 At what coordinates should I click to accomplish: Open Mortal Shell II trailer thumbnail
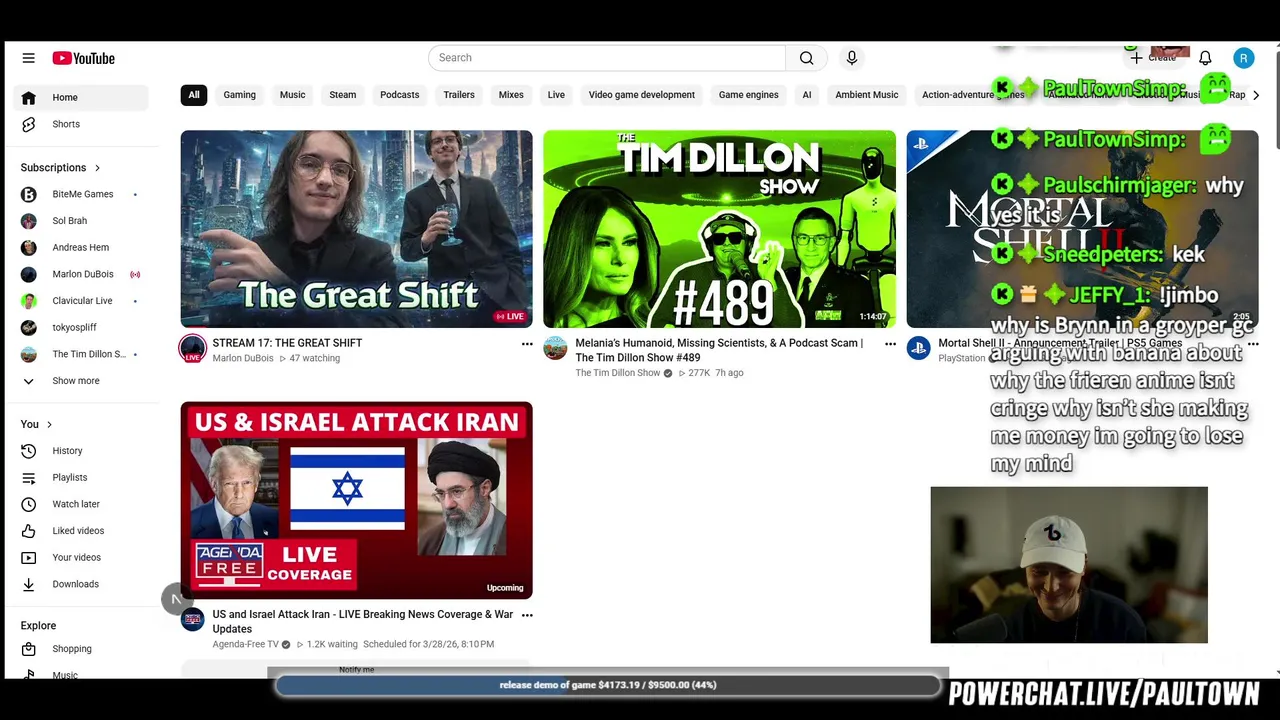pyautogui.click(x=1082, y=229)
